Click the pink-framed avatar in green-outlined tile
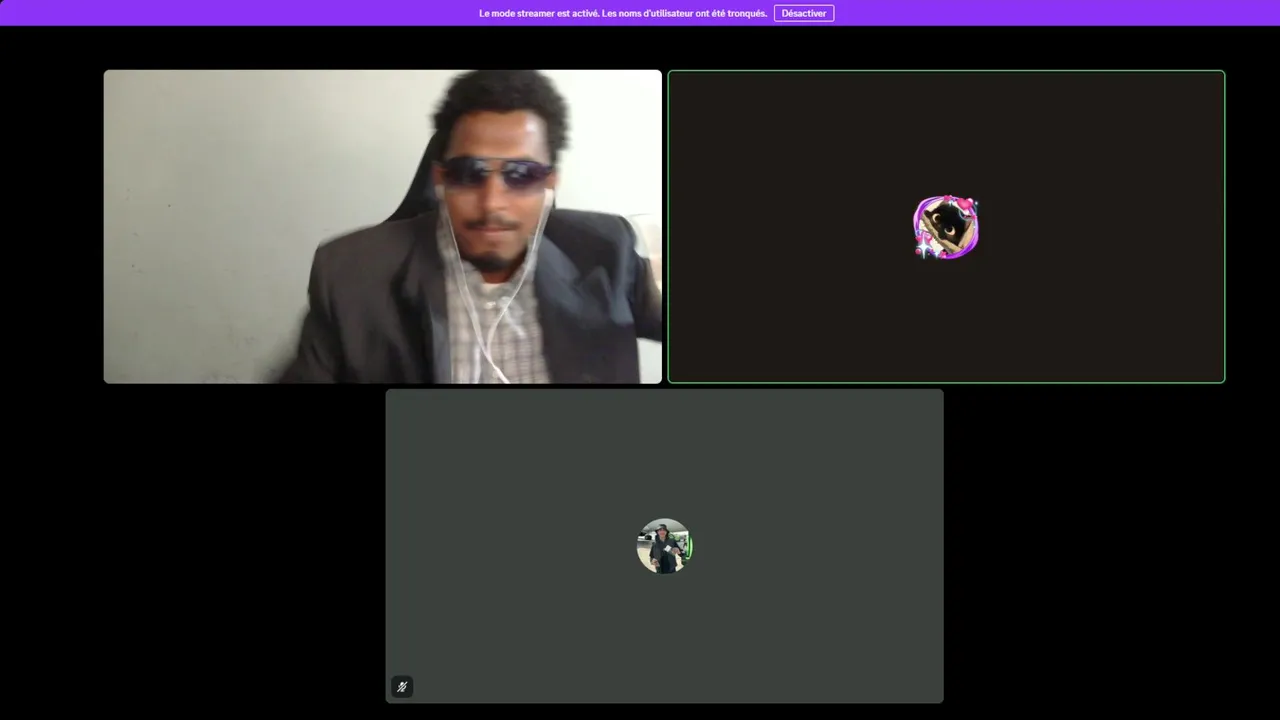Viewport: 1280px width, 720px height. (x=946, y=227)
